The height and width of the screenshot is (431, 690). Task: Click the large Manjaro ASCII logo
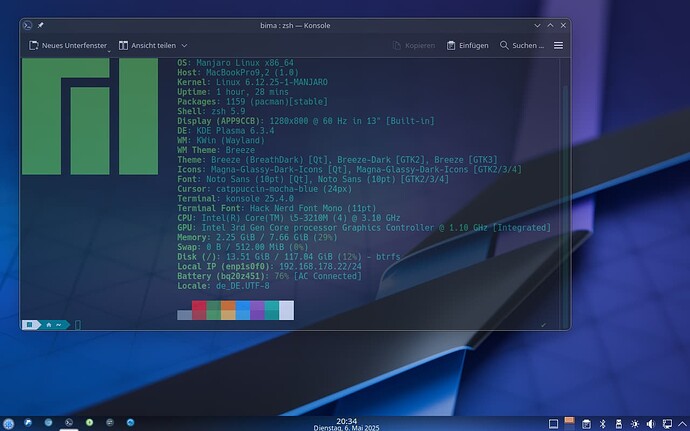pyautogui.click(x=90, y=117)
